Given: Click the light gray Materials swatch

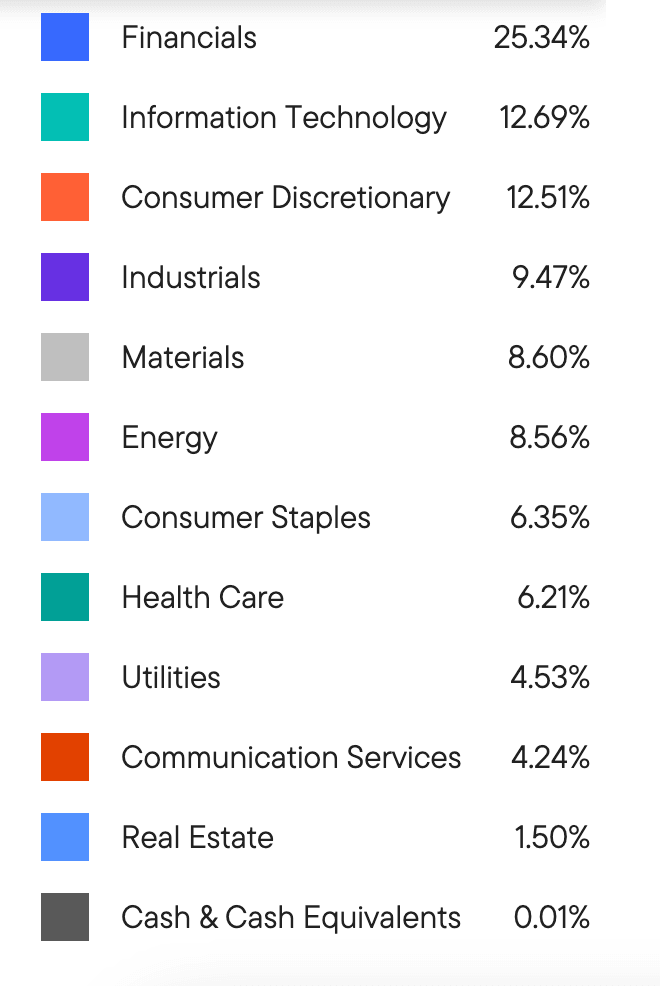Looking at the screenshot, I should [65, 357].
